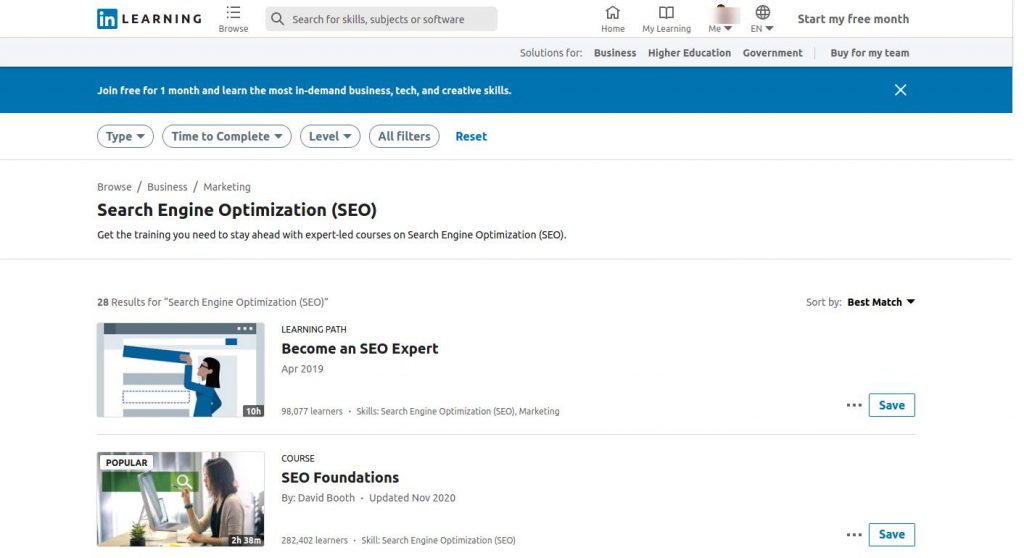This screenshot has width=1024, height=558.
Task: Click the '282,402 learners' text
Action: (x=314, y=540)
